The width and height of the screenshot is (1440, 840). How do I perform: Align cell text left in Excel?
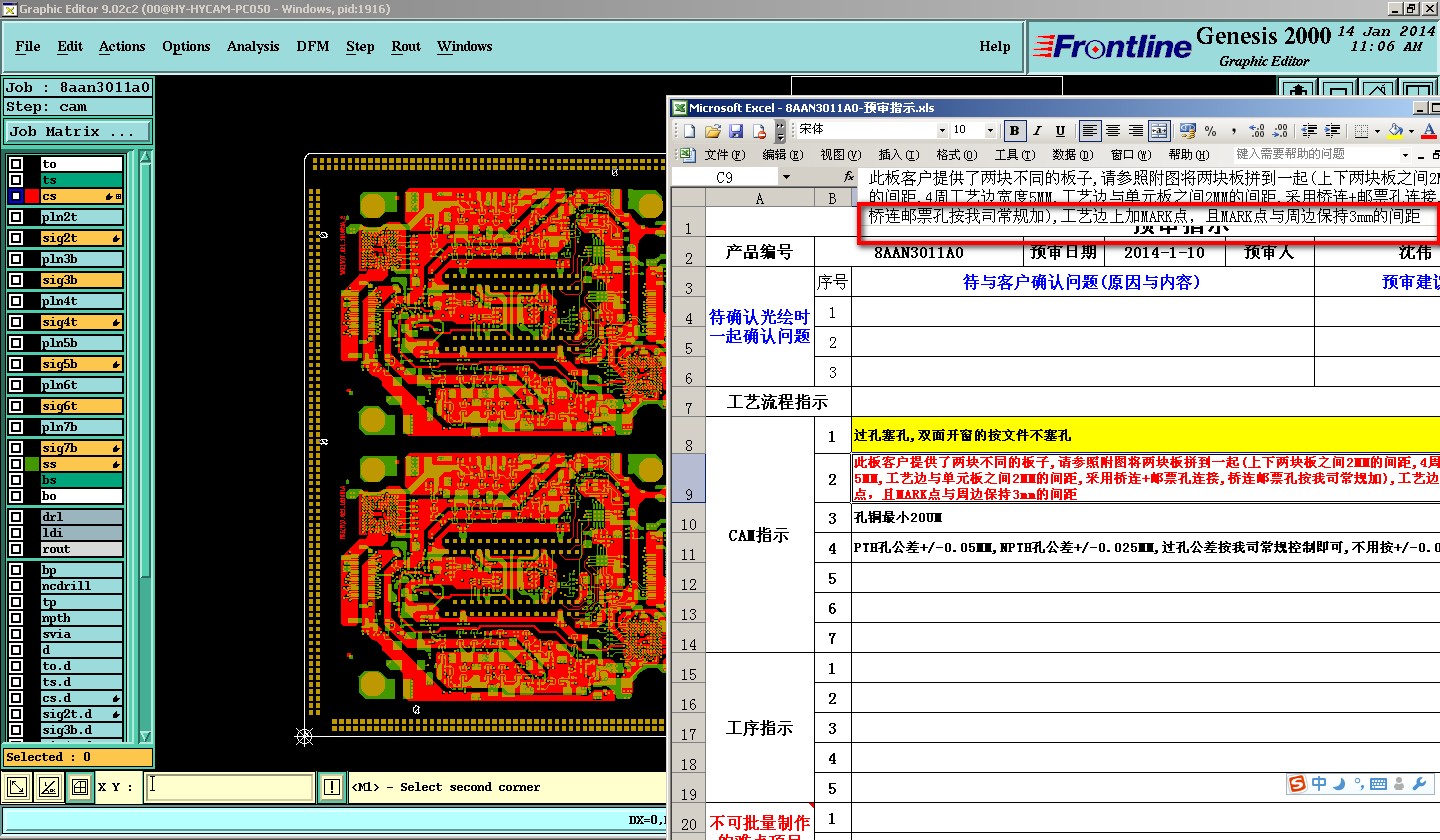[x=1089, y=131]
